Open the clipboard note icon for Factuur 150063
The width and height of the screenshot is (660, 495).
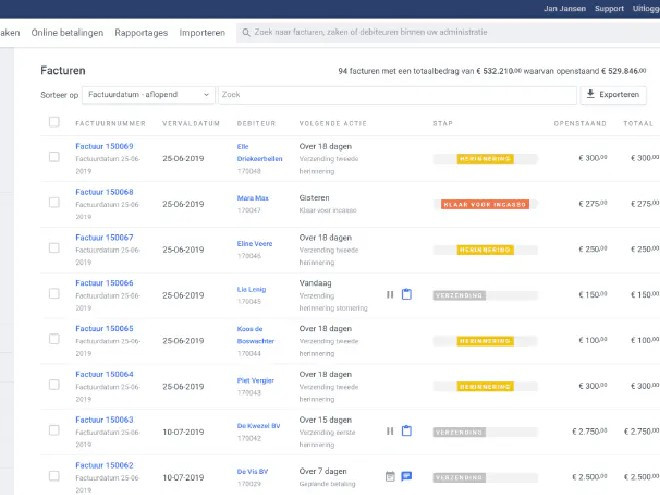click(x=407, y=431)
